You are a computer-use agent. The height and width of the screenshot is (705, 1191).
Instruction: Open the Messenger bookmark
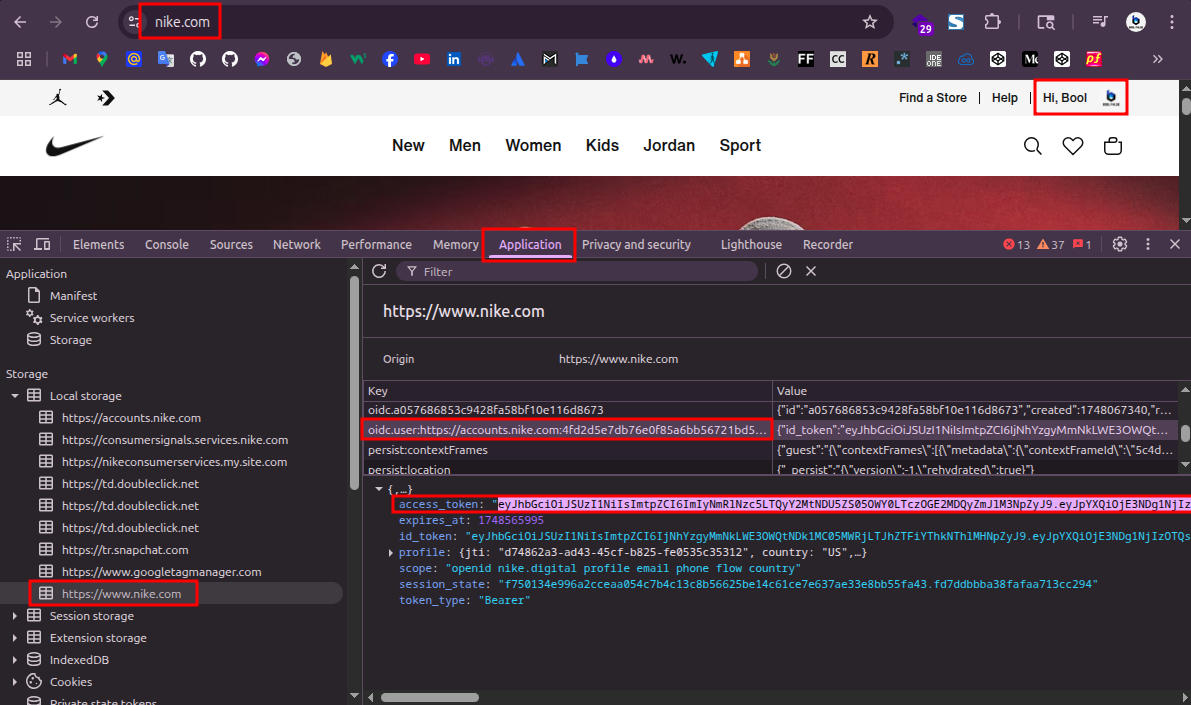(x=262, y=59)
